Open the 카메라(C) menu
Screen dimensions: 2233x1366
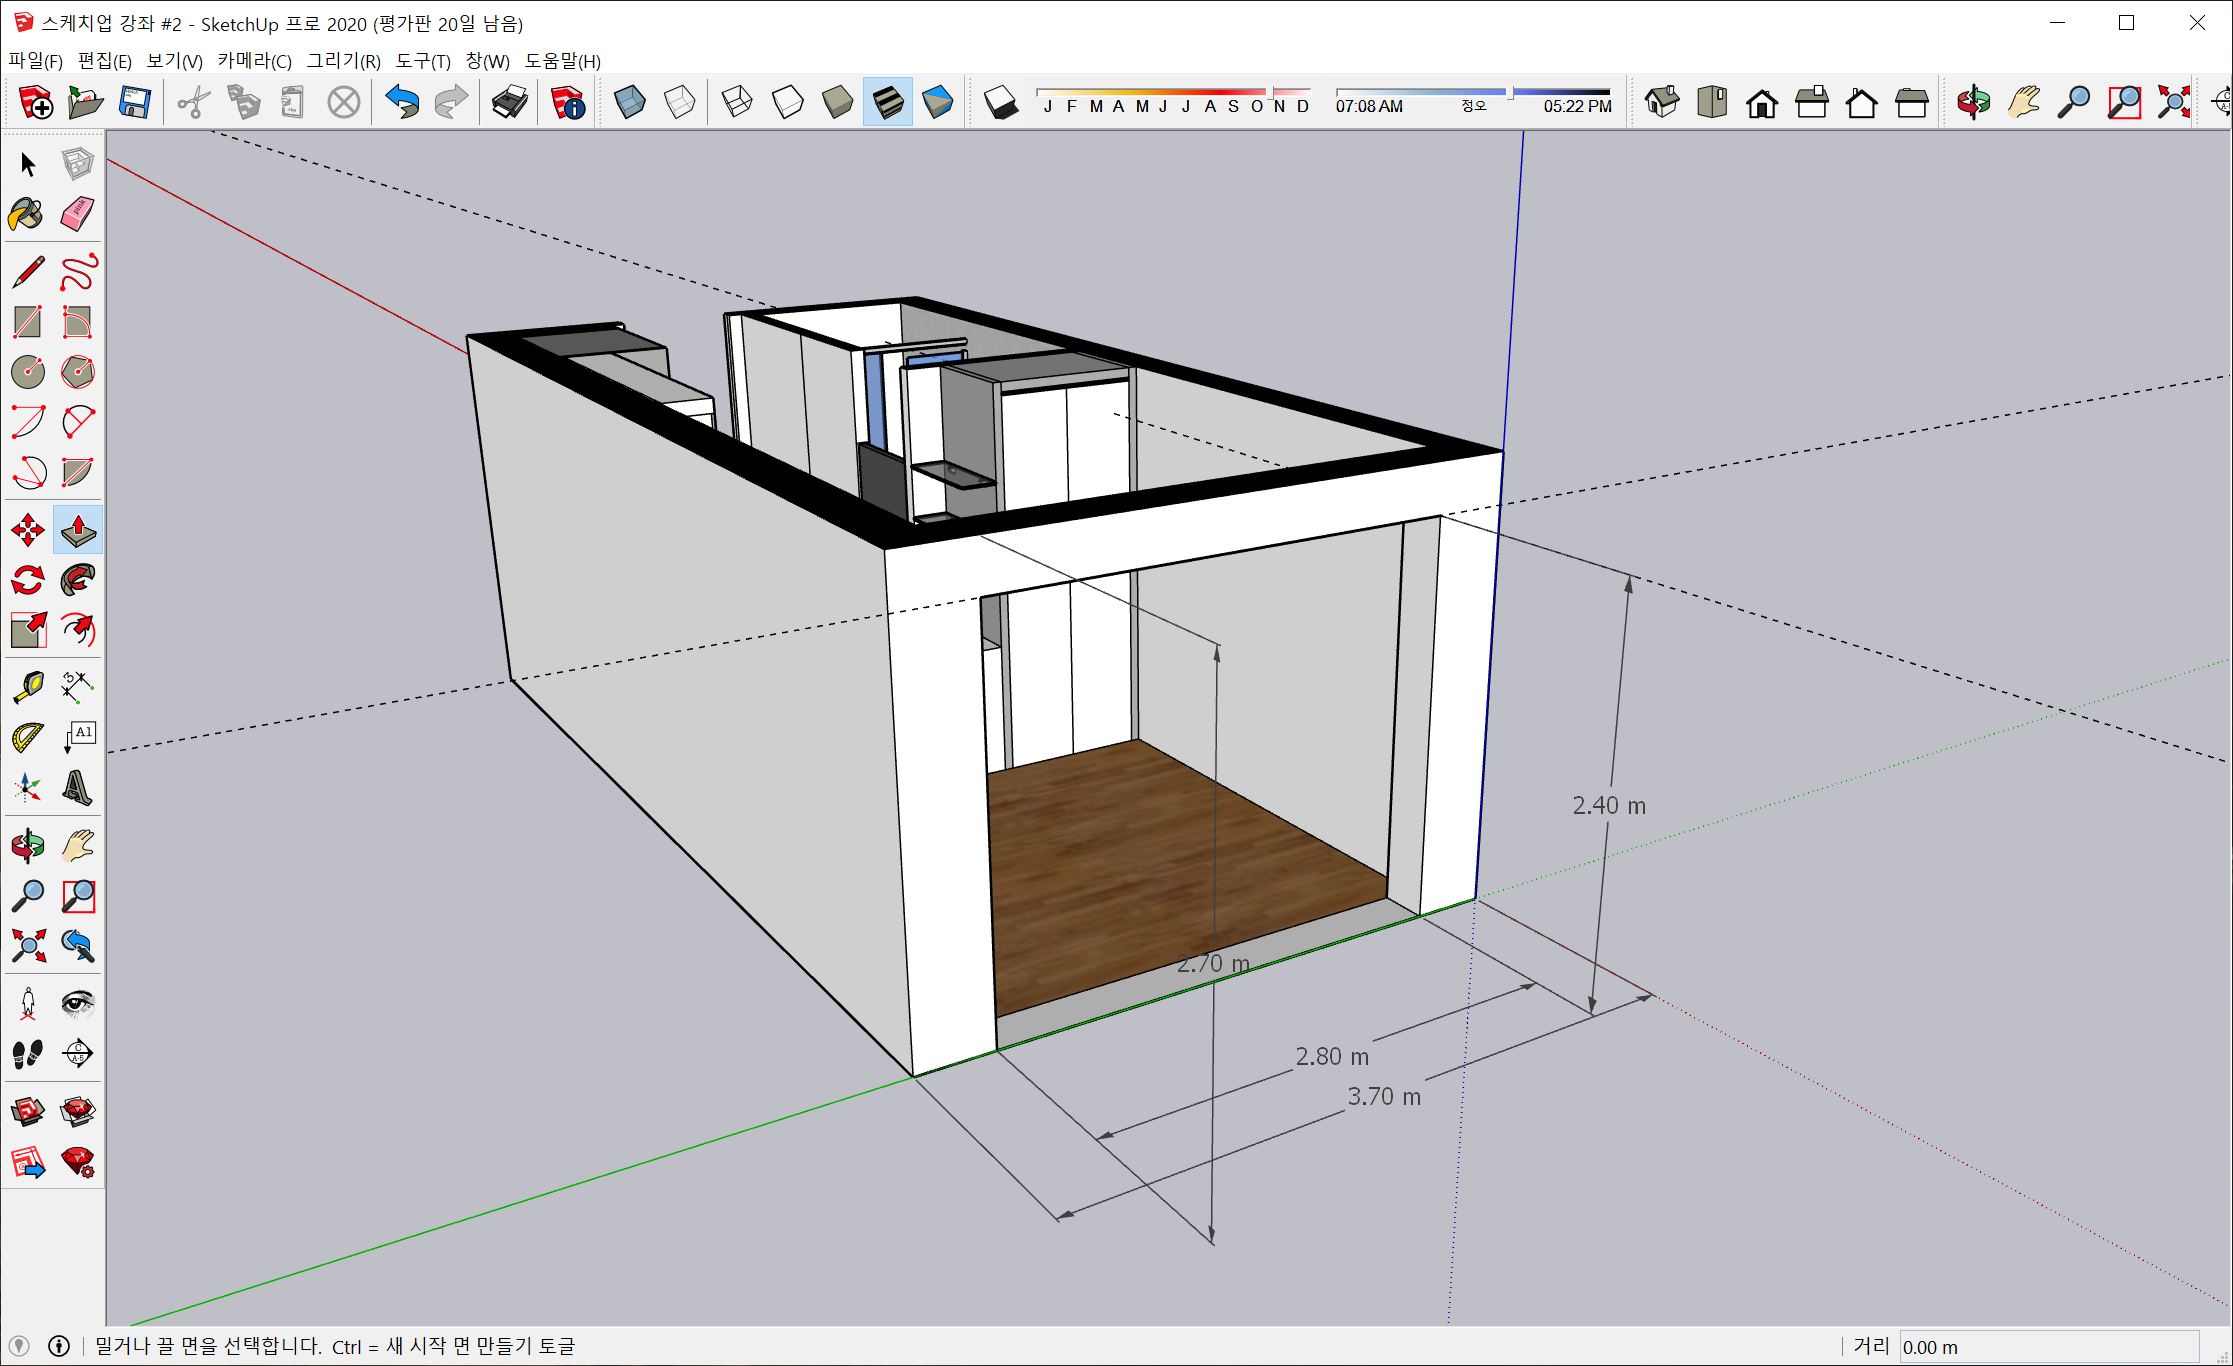tap(254, 61)
